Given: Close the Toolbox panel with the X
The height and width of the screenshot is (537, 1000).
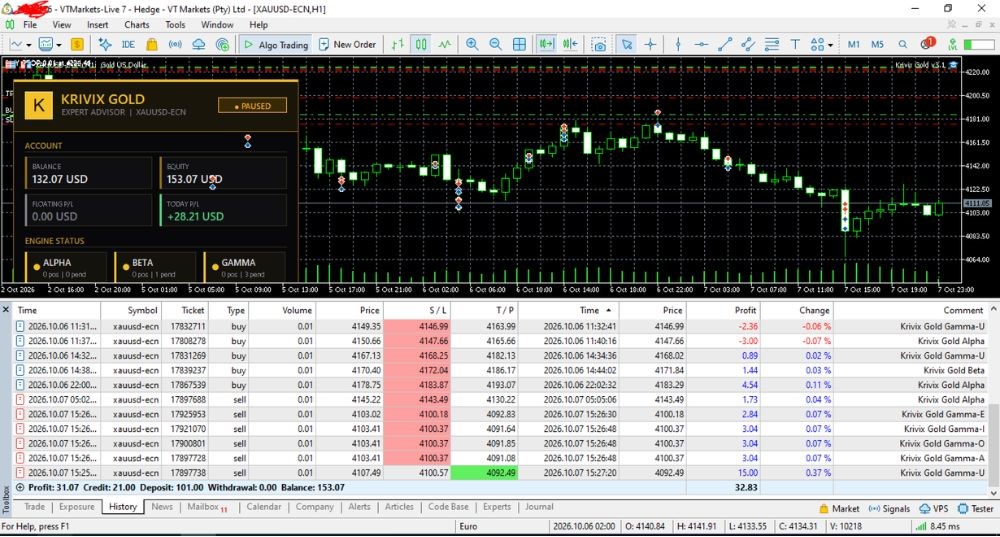Looking at the screenshot, I should pyautogui.click(x=6, y=310).
